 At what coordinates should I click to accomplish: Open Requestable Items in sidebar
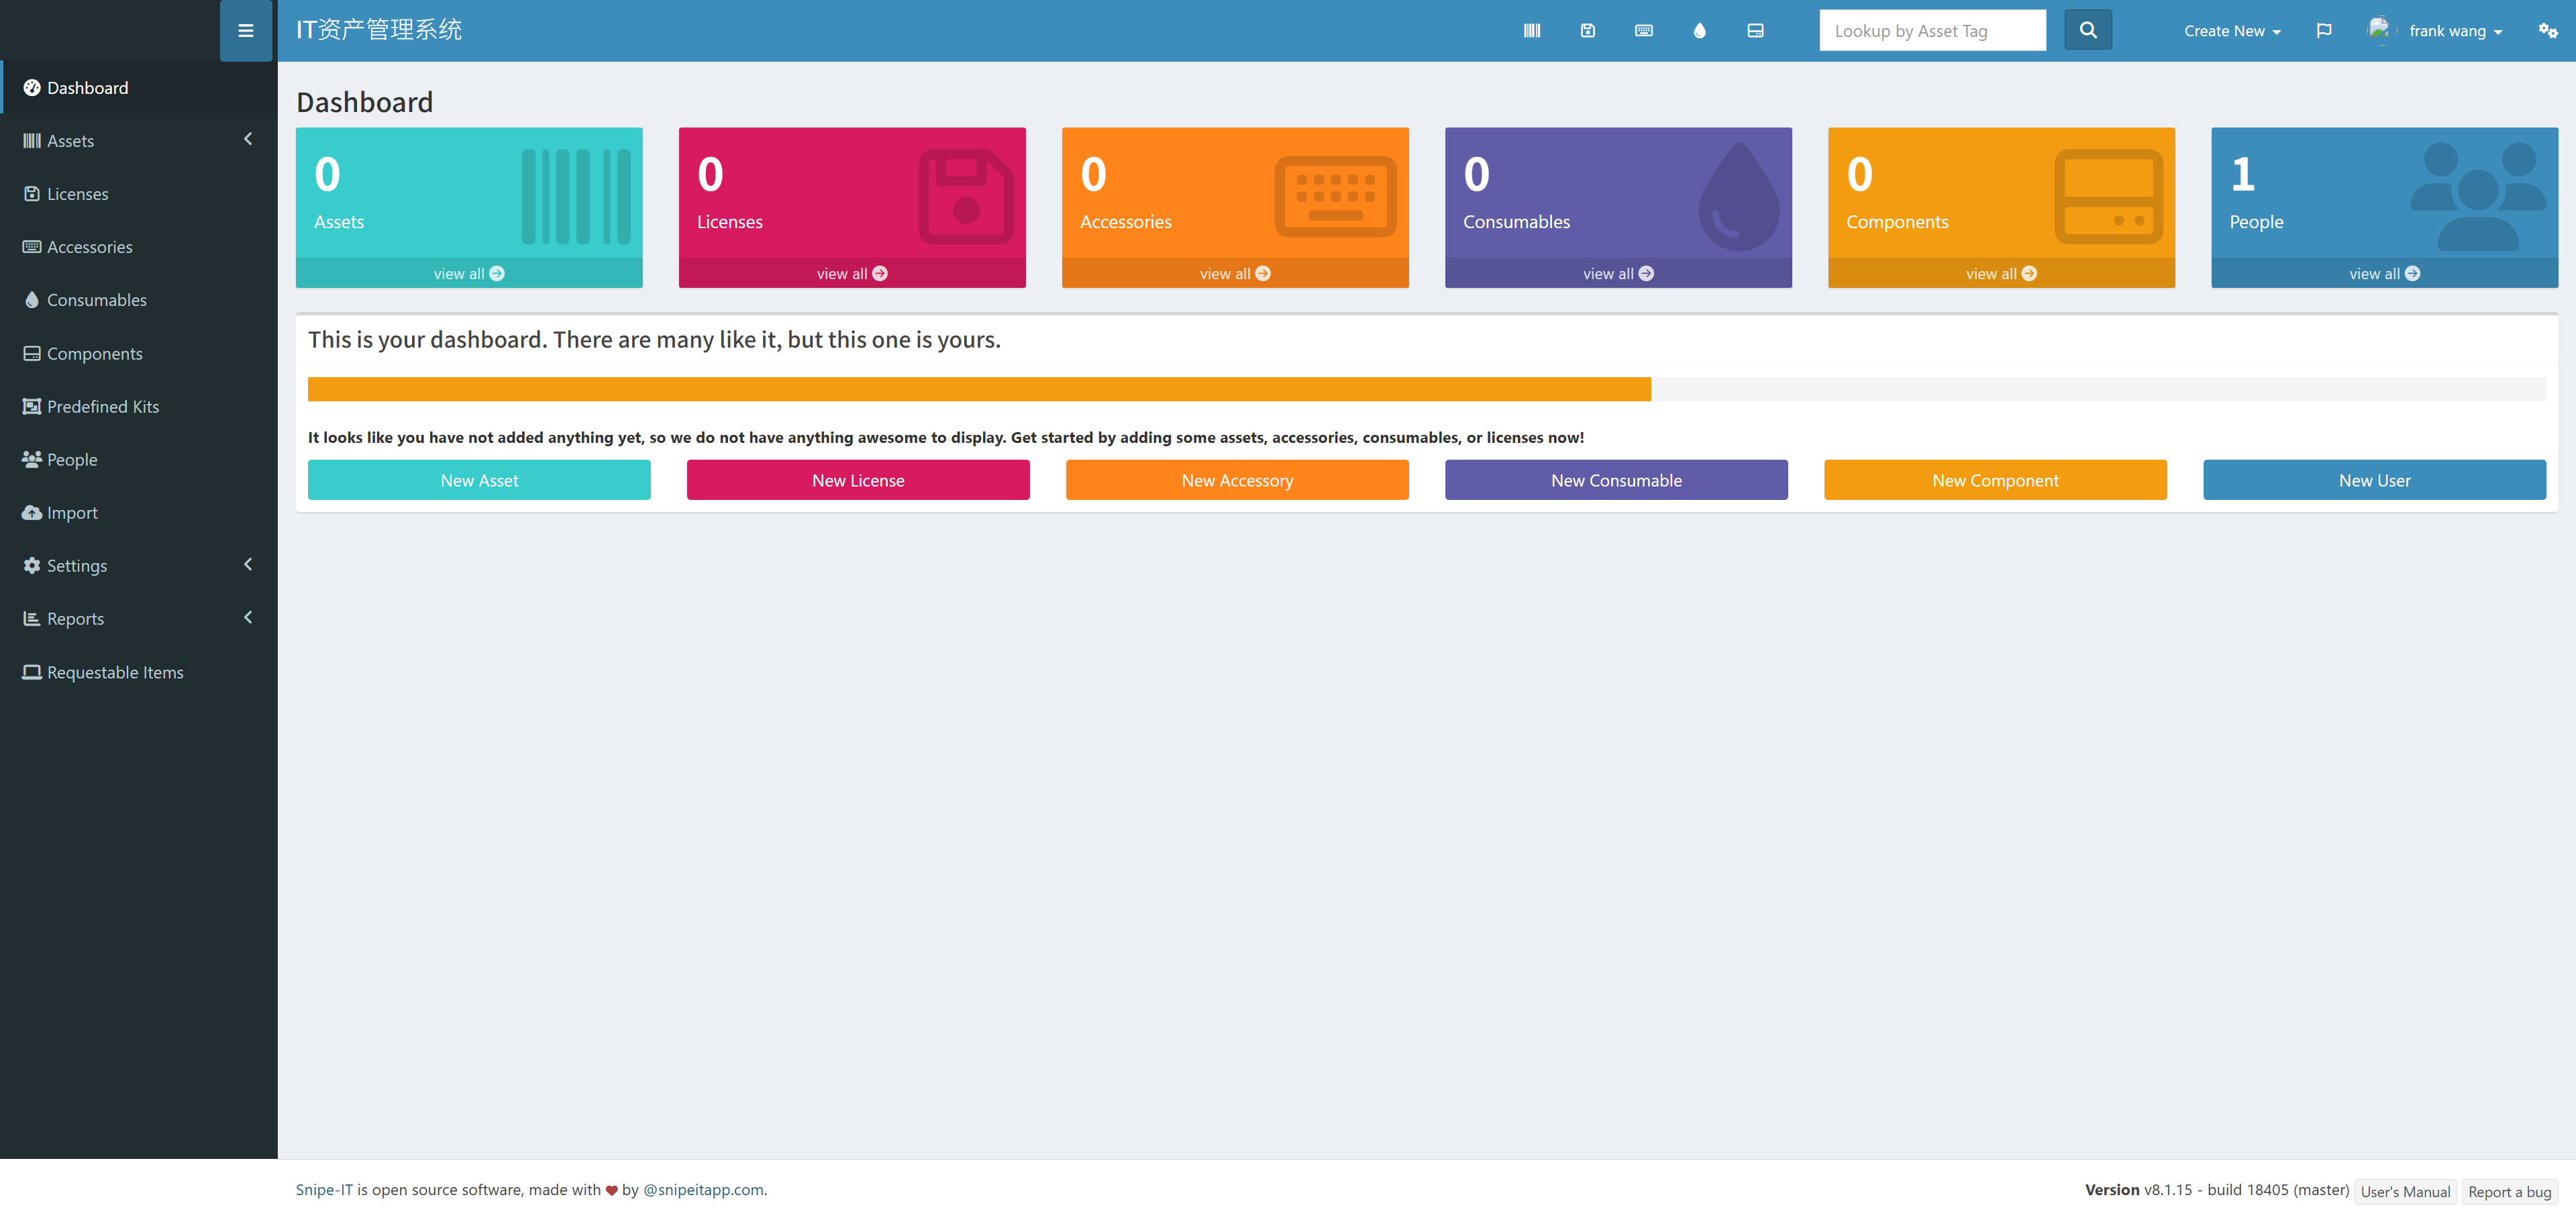point(114,673)
